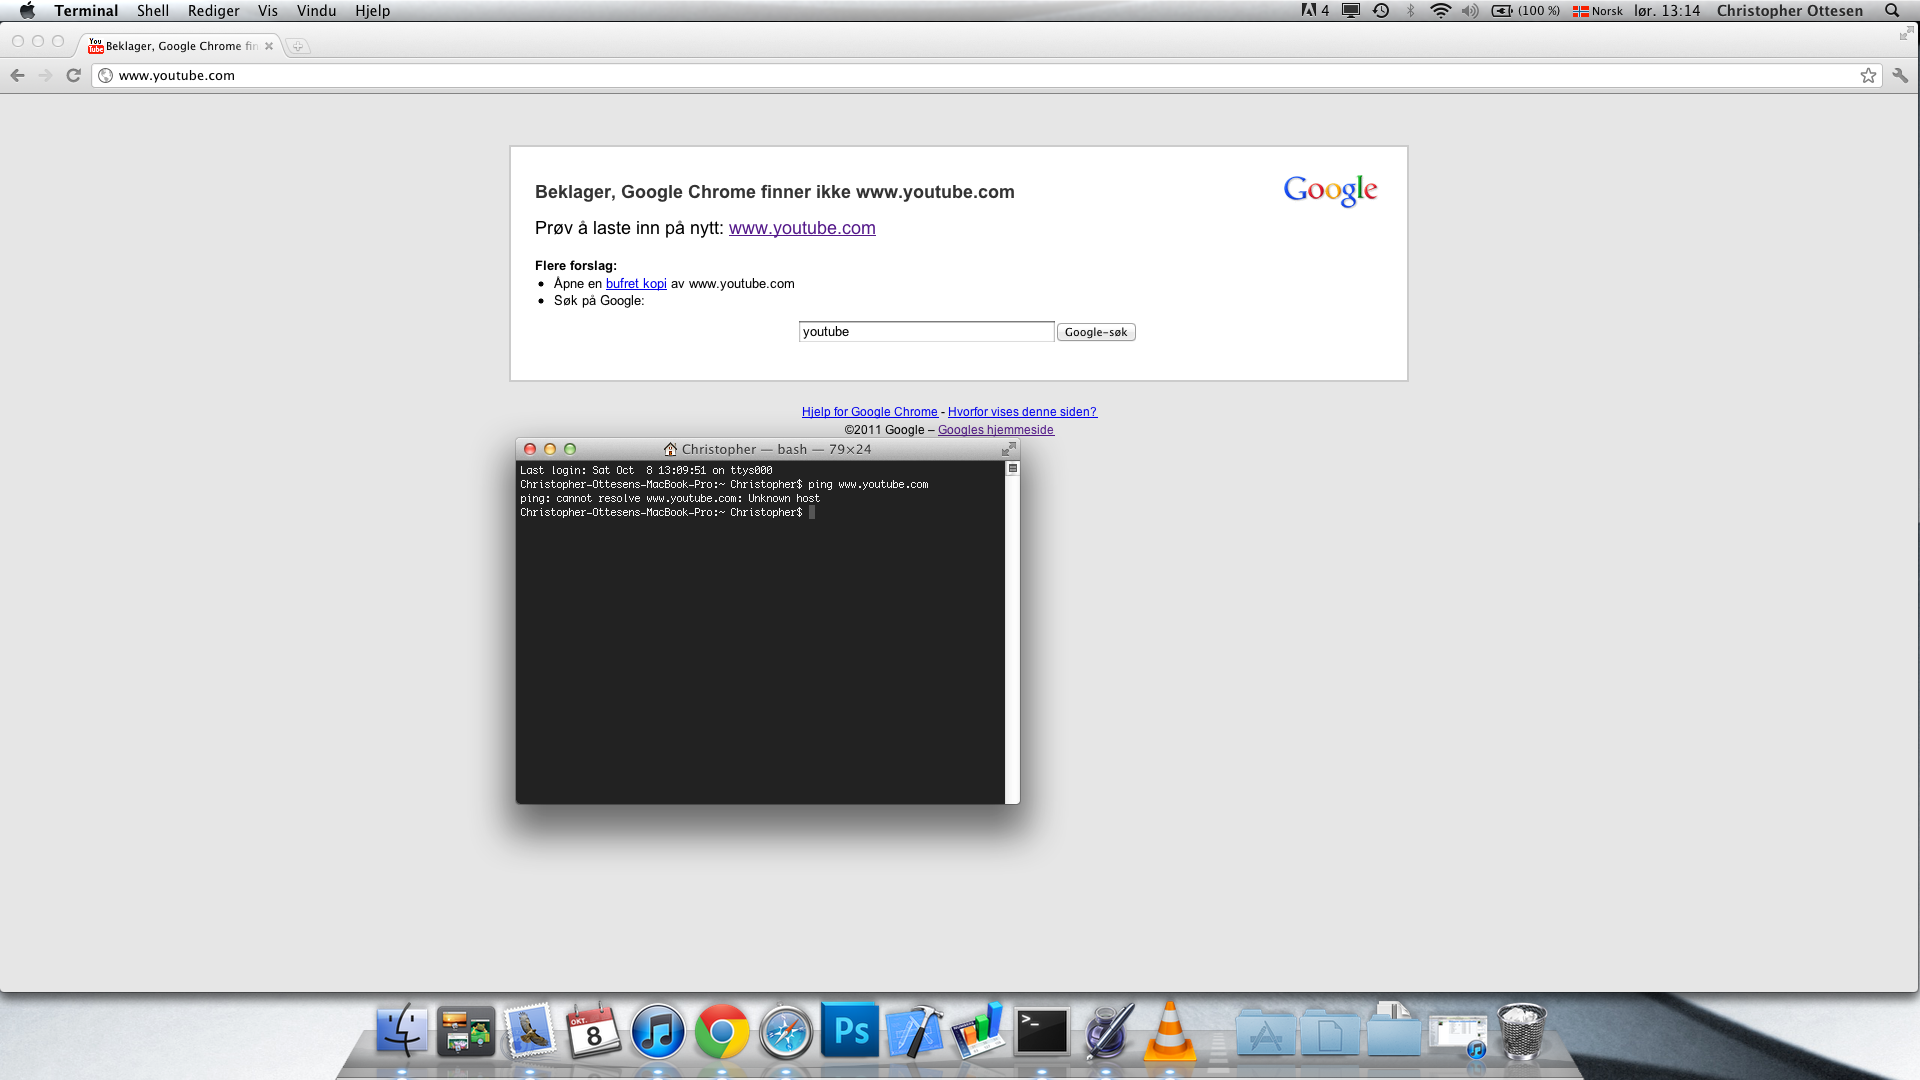Open Safari compass icon in dock
The image size is (1920, 1080).
click(x=785, y=1031)
